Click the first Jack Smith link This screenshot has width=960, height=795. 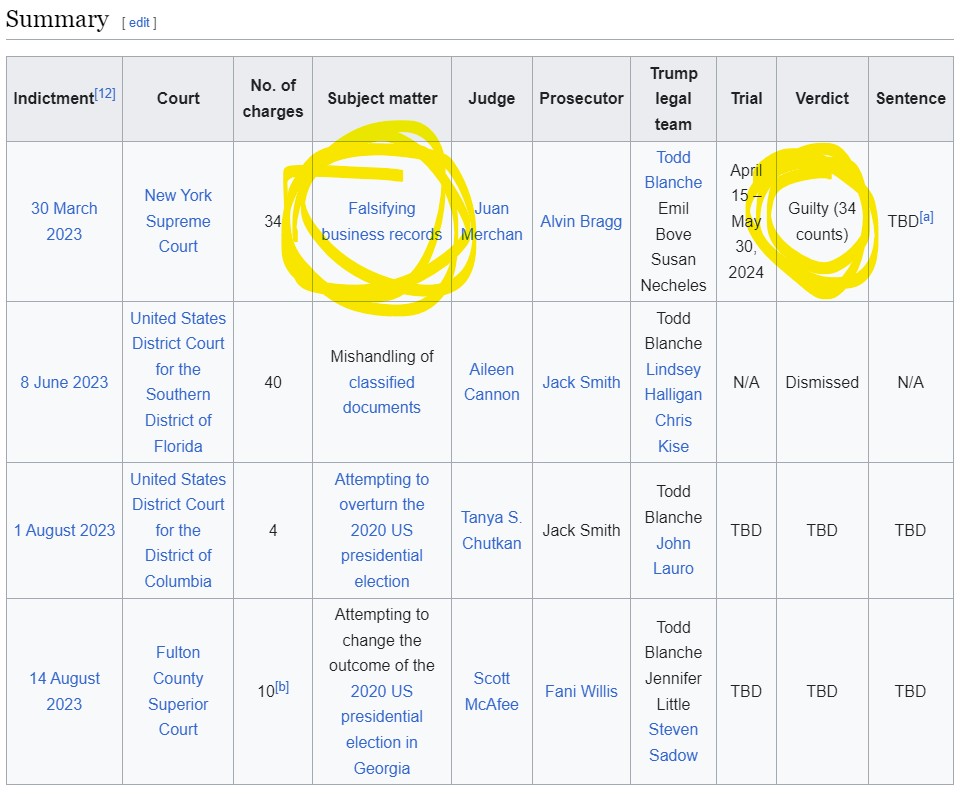581,382
